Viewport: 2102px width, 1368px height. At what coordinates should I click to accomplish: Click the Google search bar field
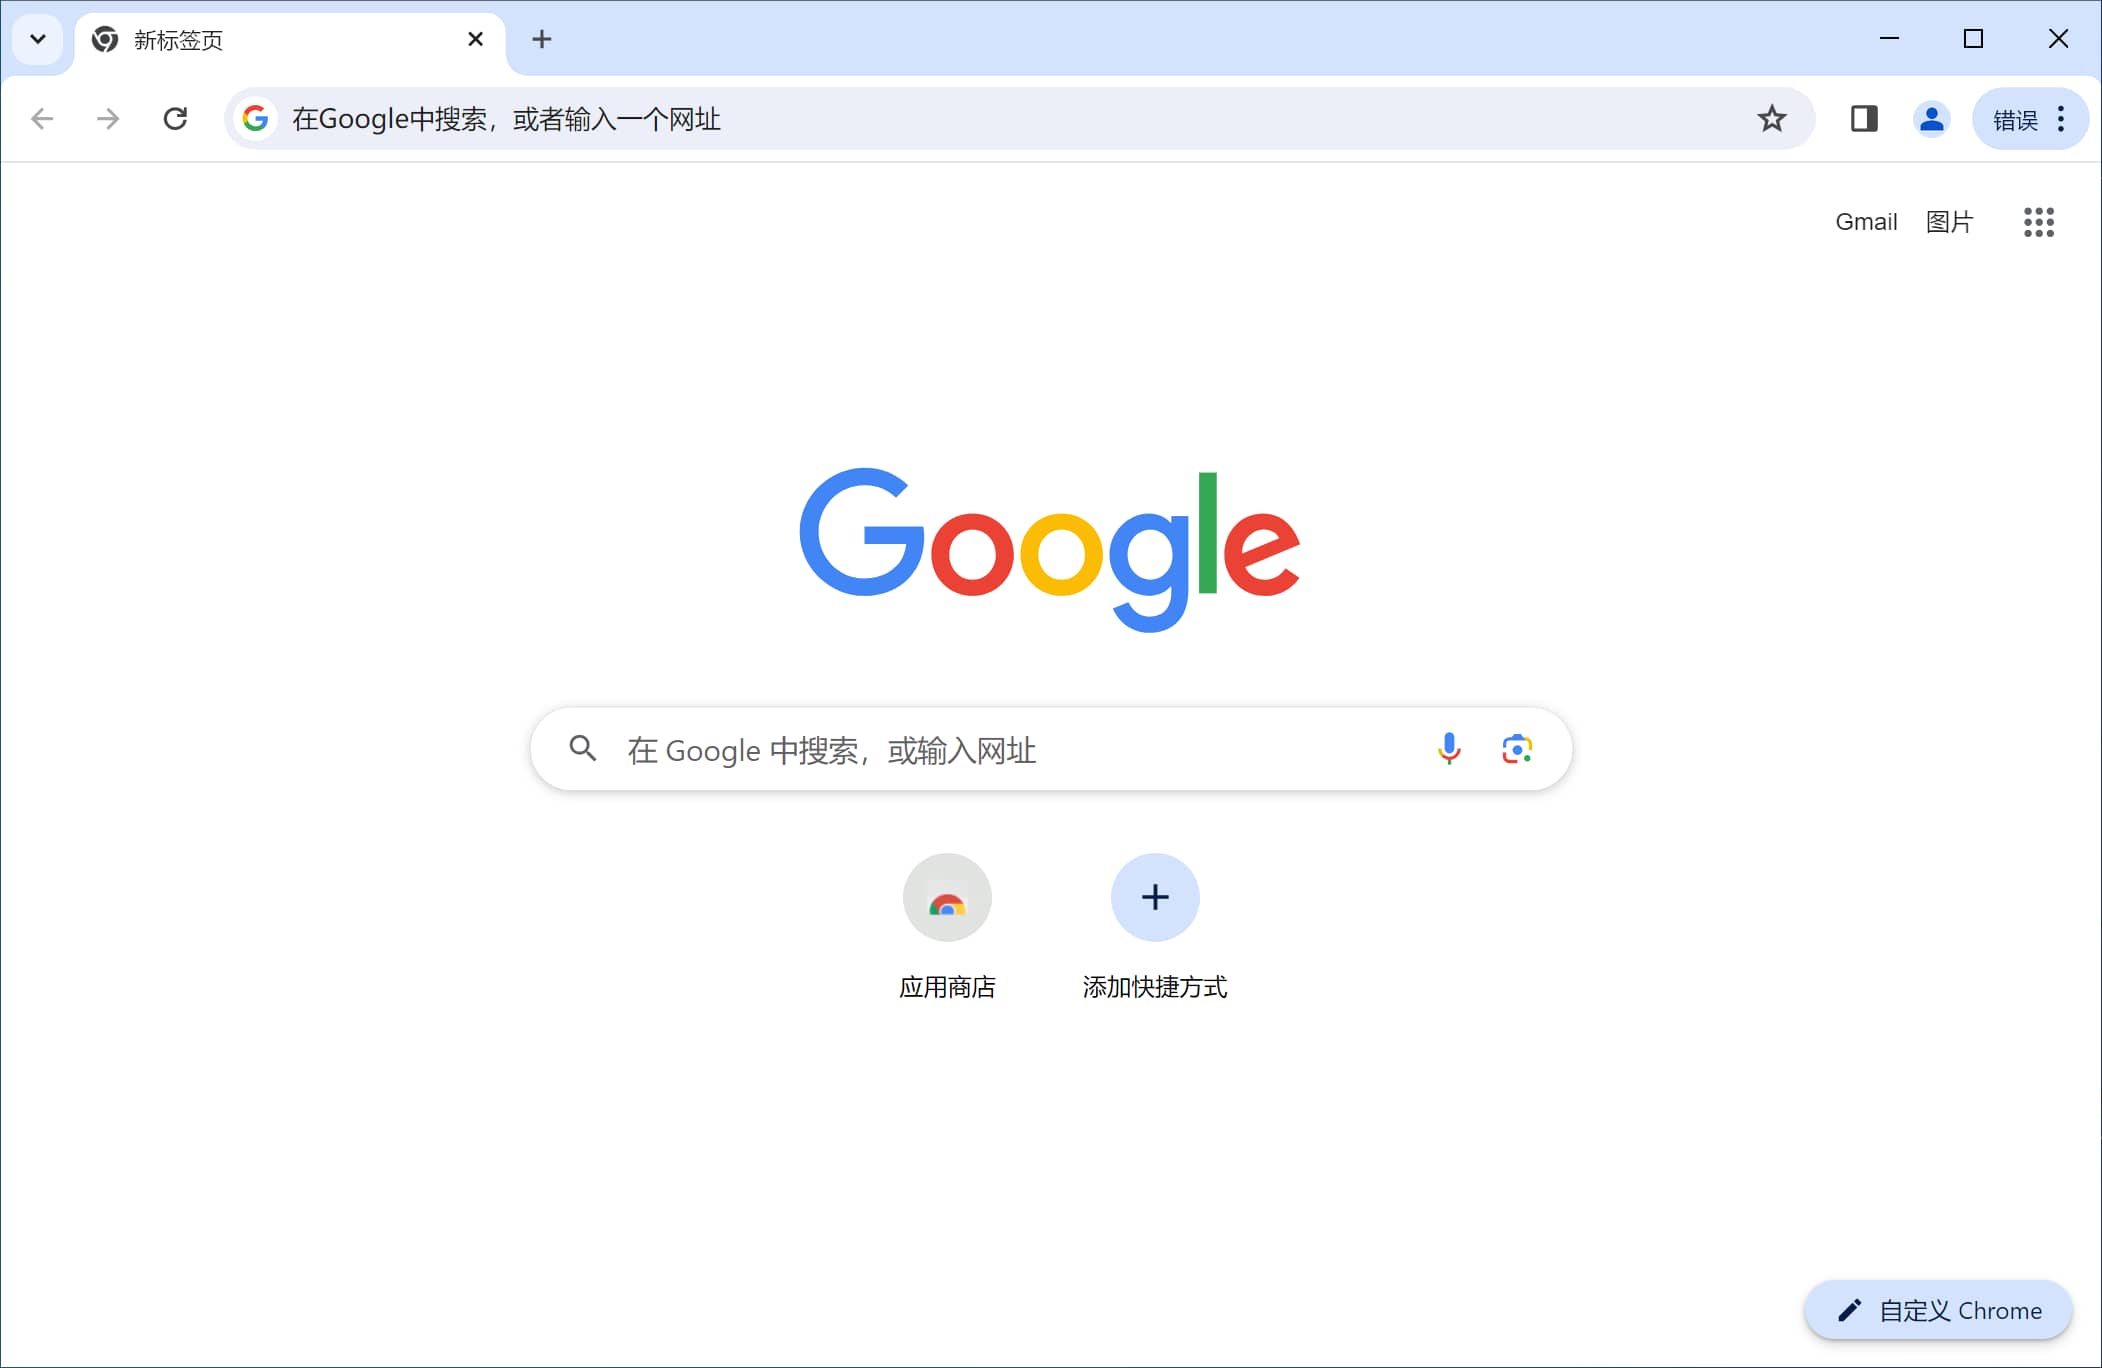coord(1049,749)
